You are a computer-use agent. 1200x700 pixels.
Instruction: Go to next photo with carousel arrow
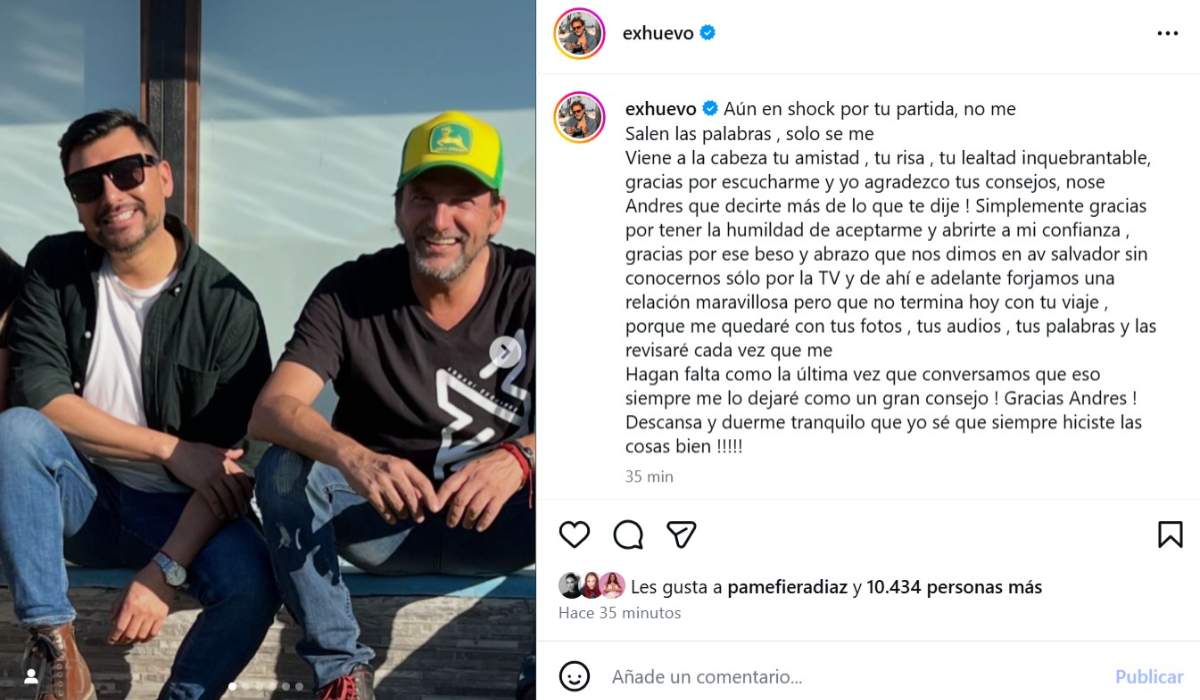(505, 351)
